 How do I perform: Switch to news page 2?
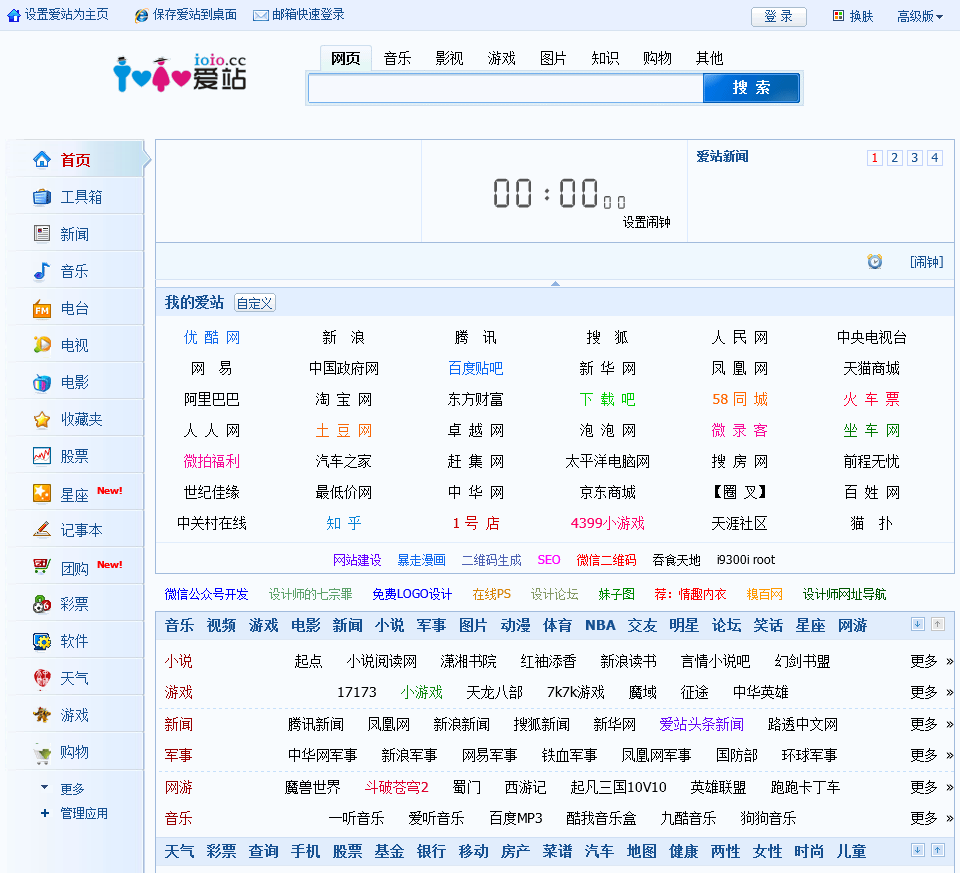(895, 158)
